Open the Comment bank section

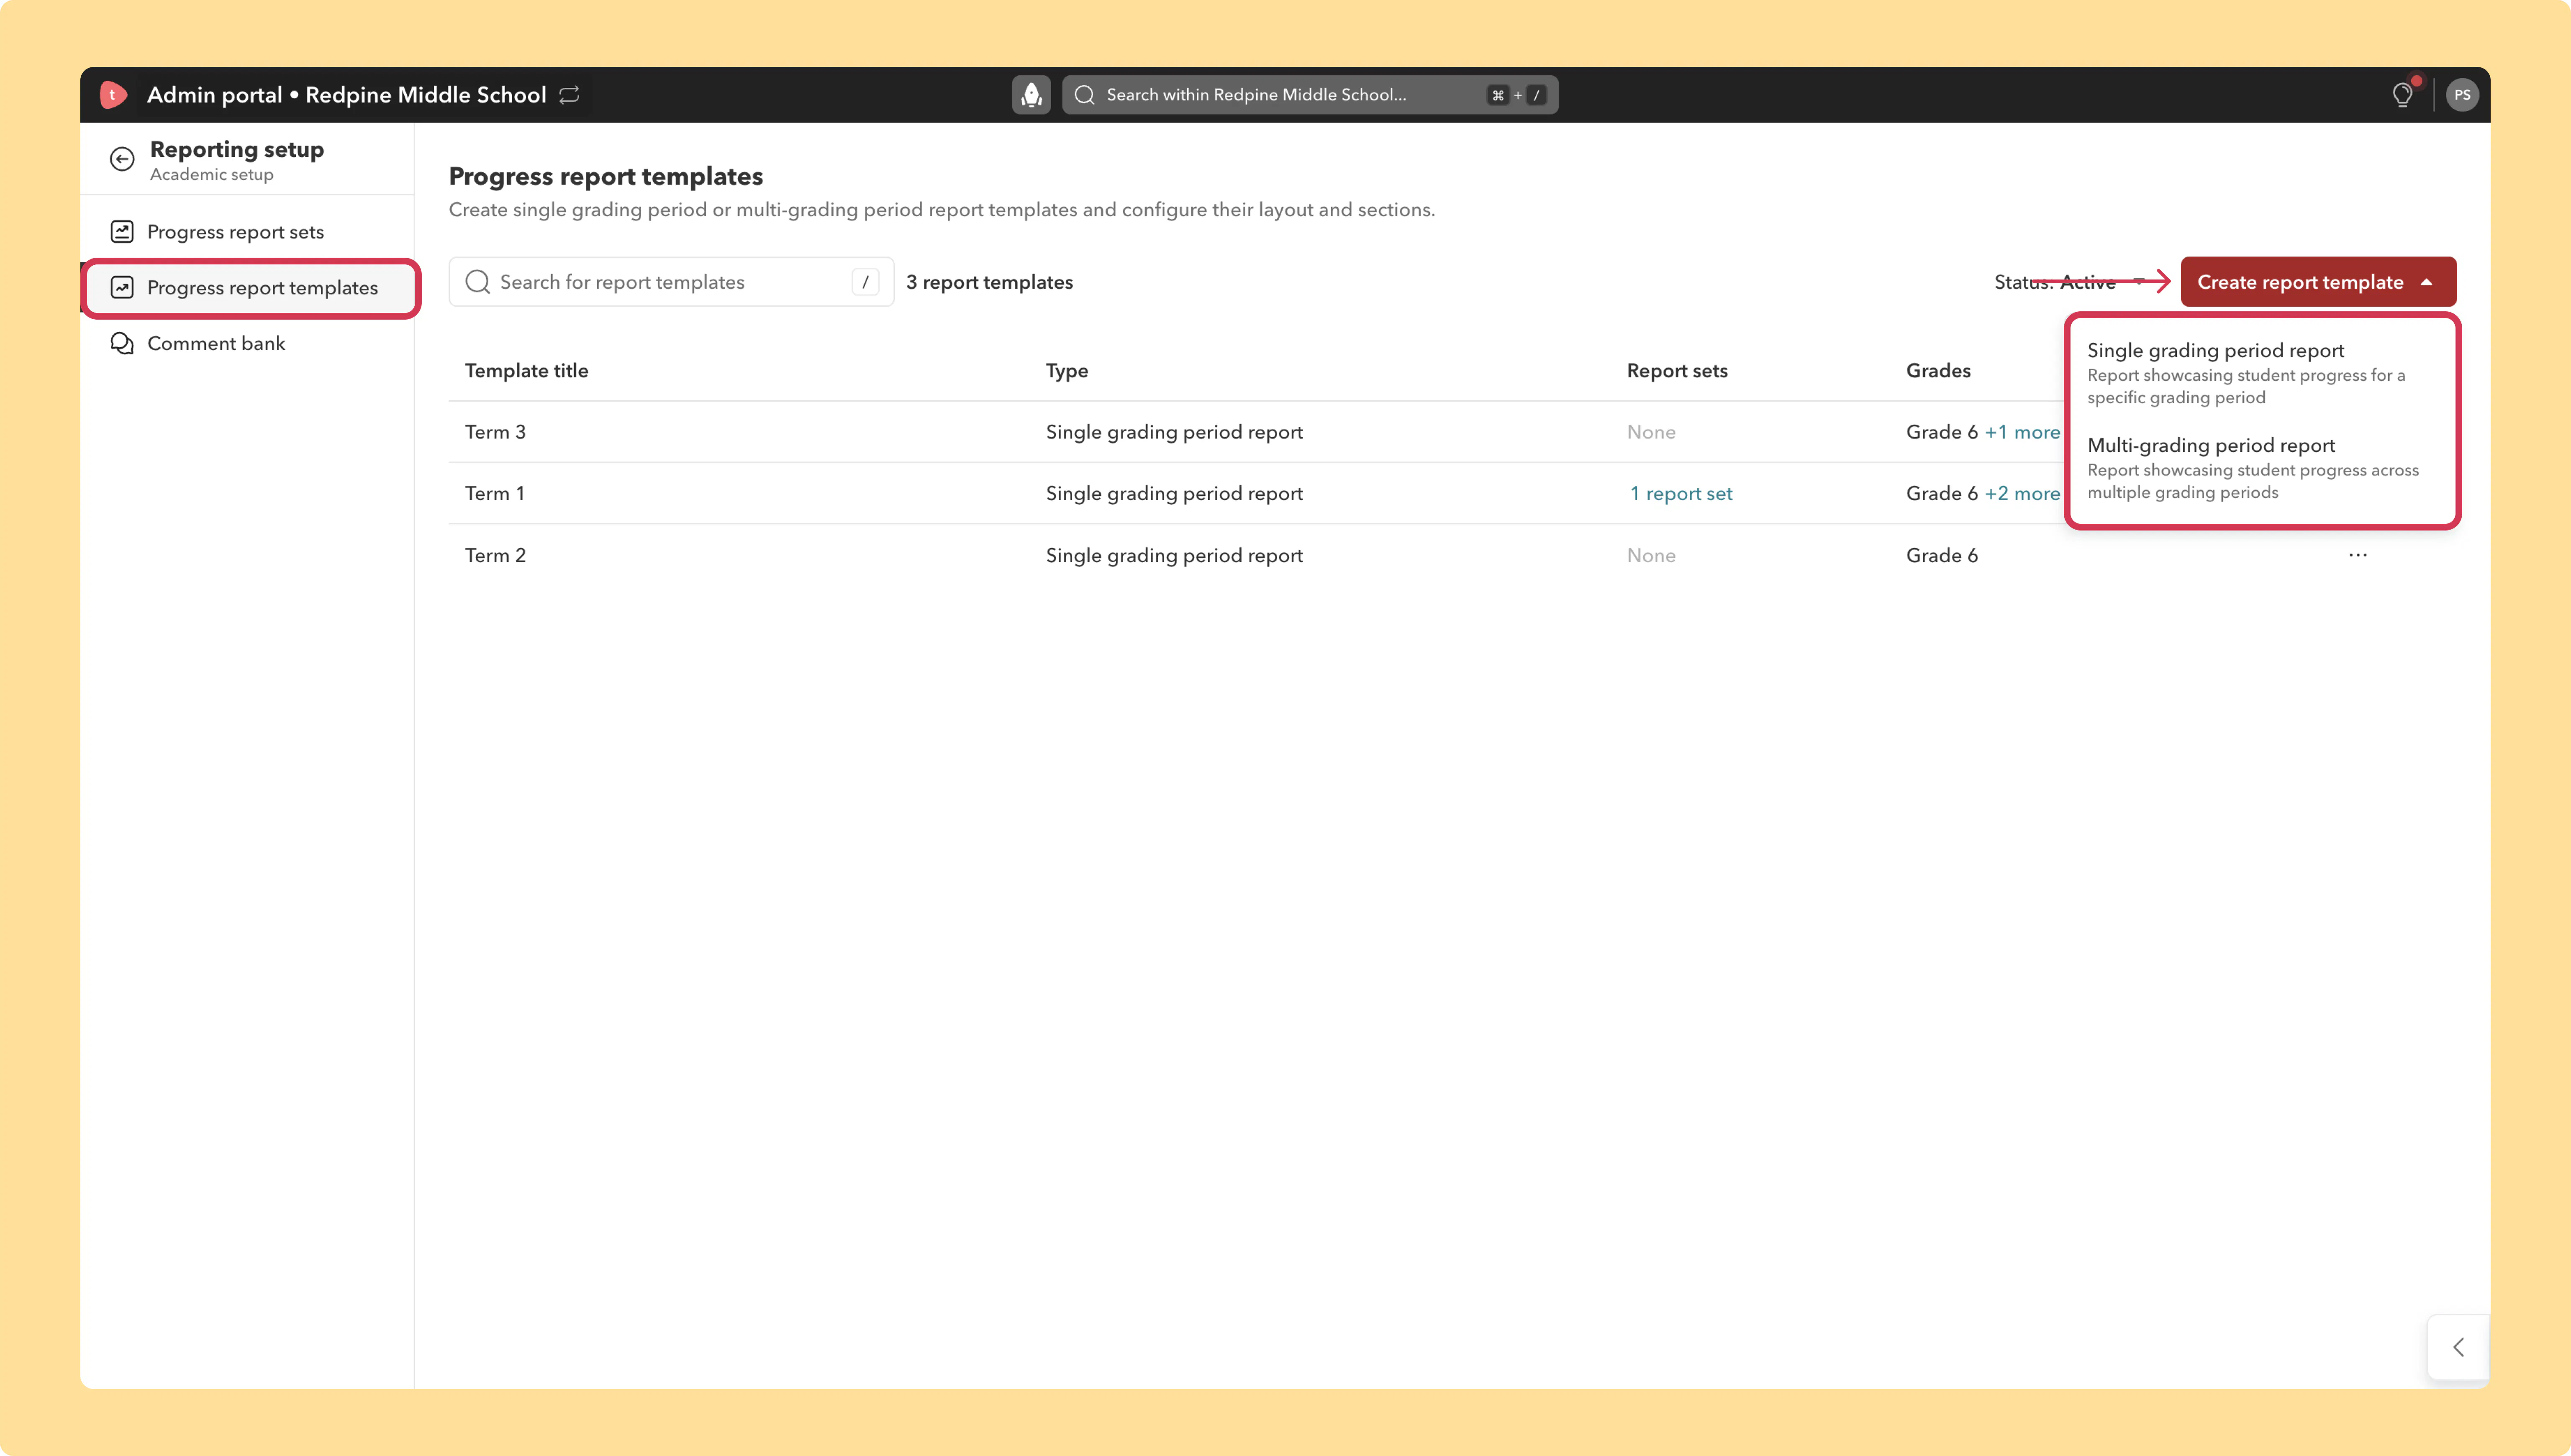click(x=247, y=344)
